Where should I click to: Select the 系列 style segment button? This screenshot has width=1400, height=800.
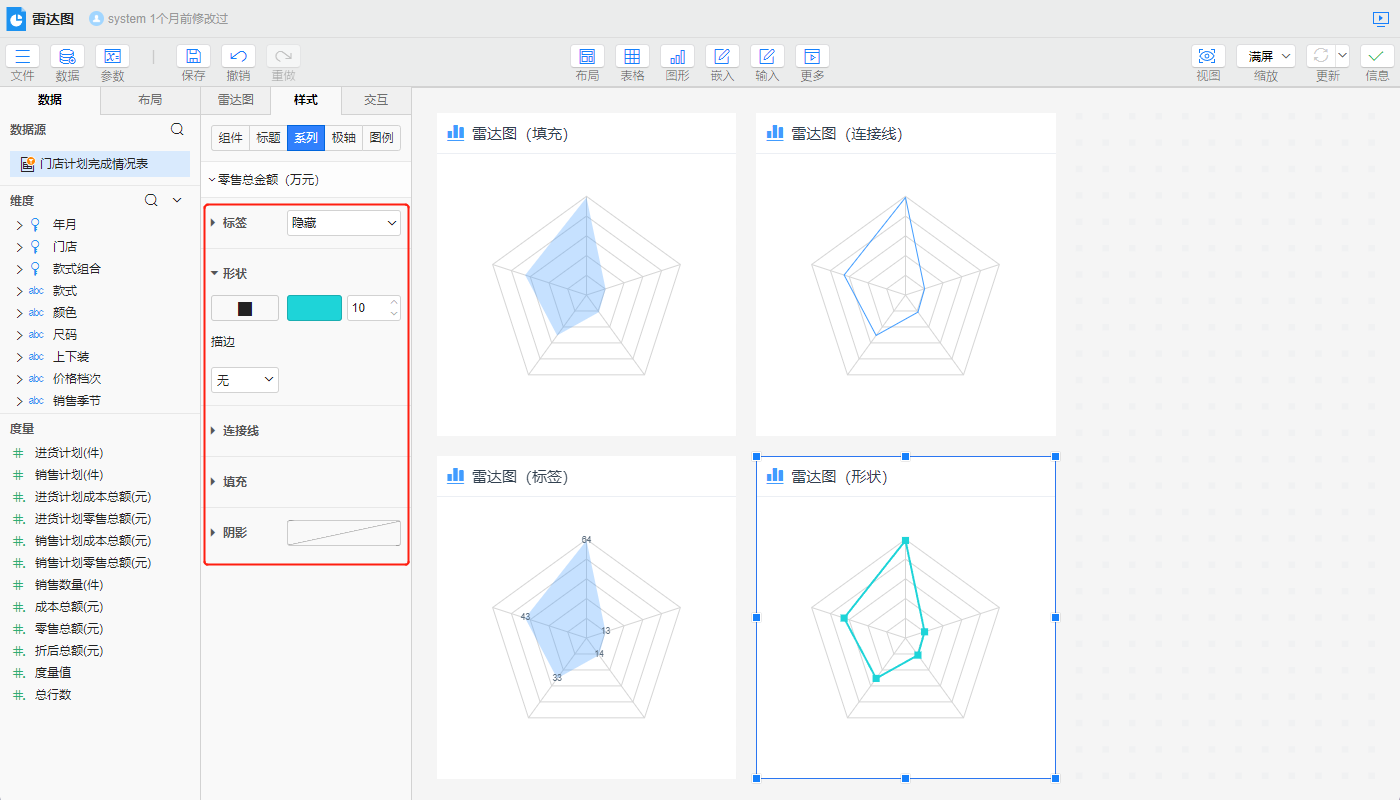306,138
